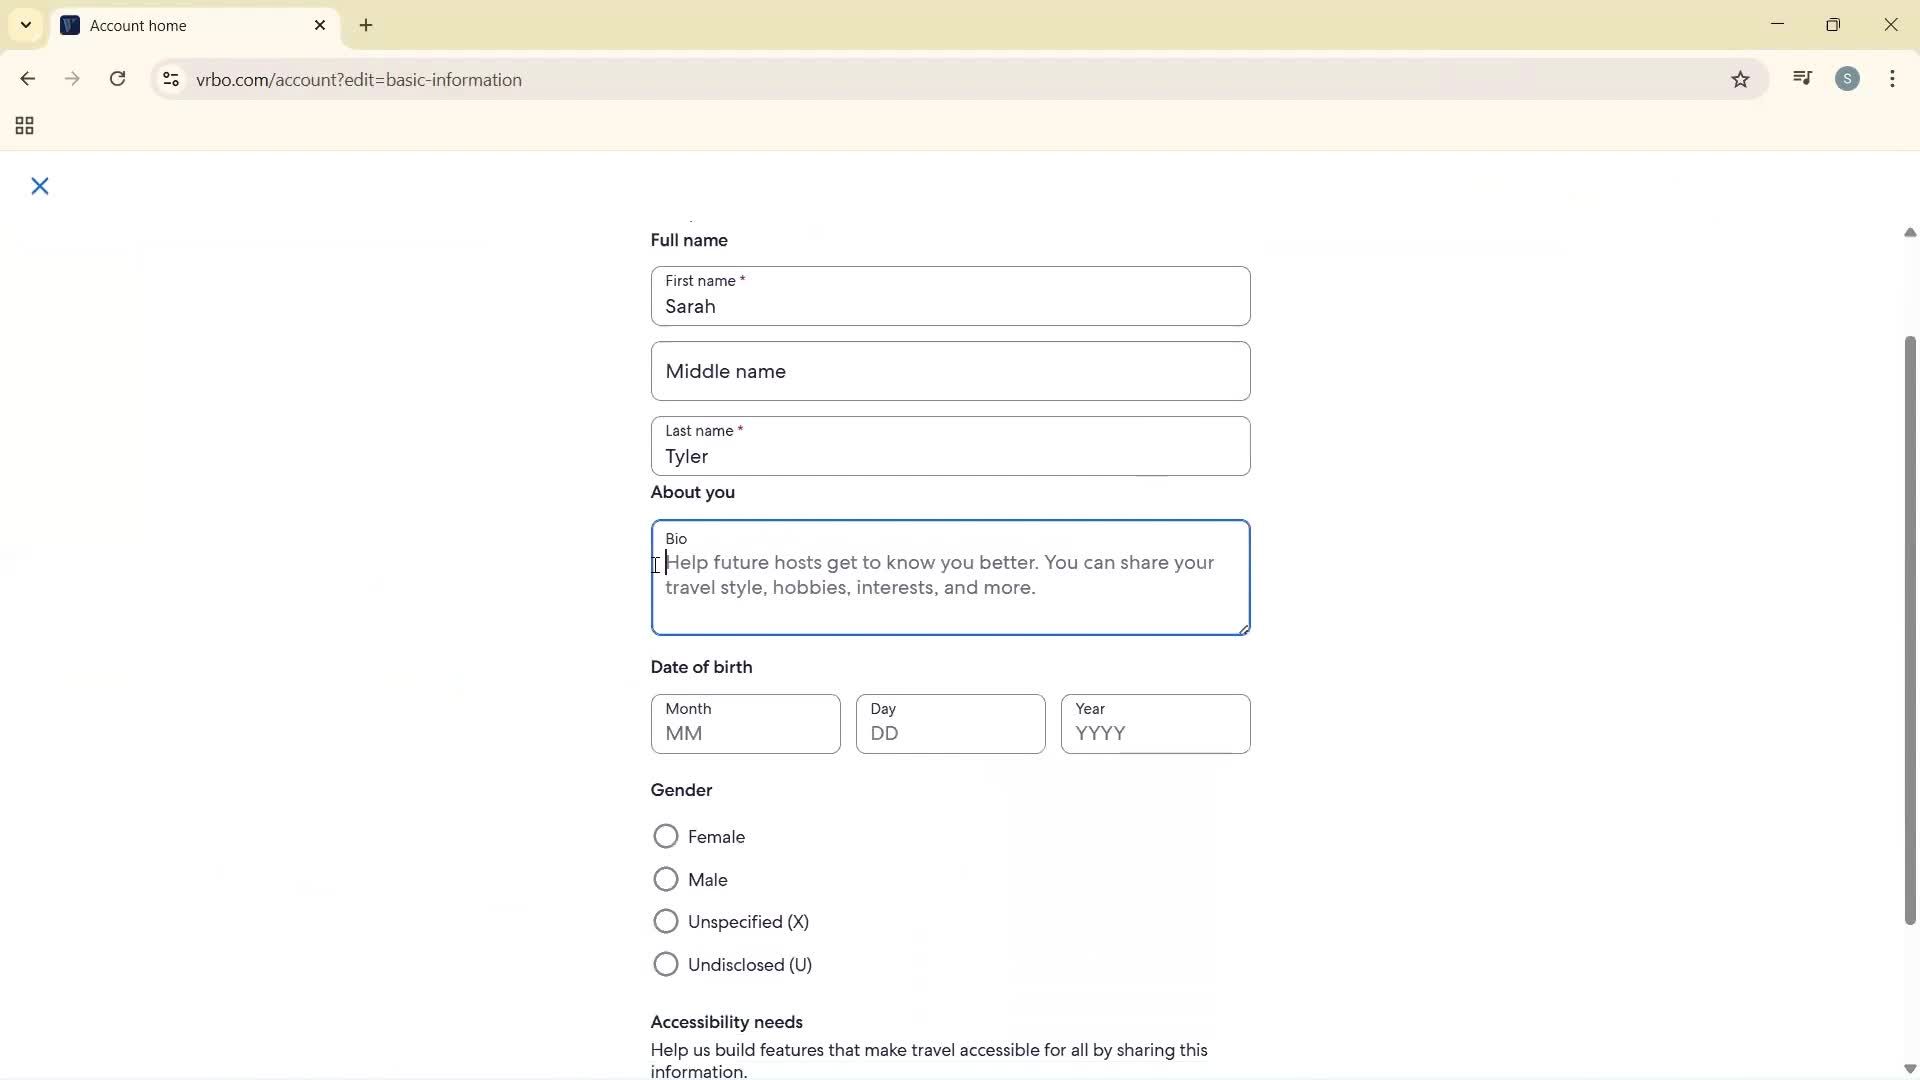Viewport: 1920px width, 1080px height.
Task: Click the back navigation arrow
Action: pyautogui.click(x=27, y=79)
